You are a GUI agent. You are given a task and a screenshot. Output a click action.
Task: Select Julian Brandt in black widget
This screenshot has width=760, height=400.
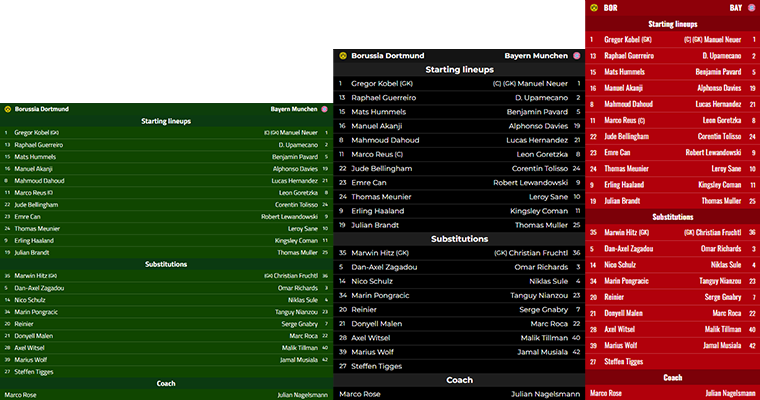pyautogui.click(x=375, y=225)
